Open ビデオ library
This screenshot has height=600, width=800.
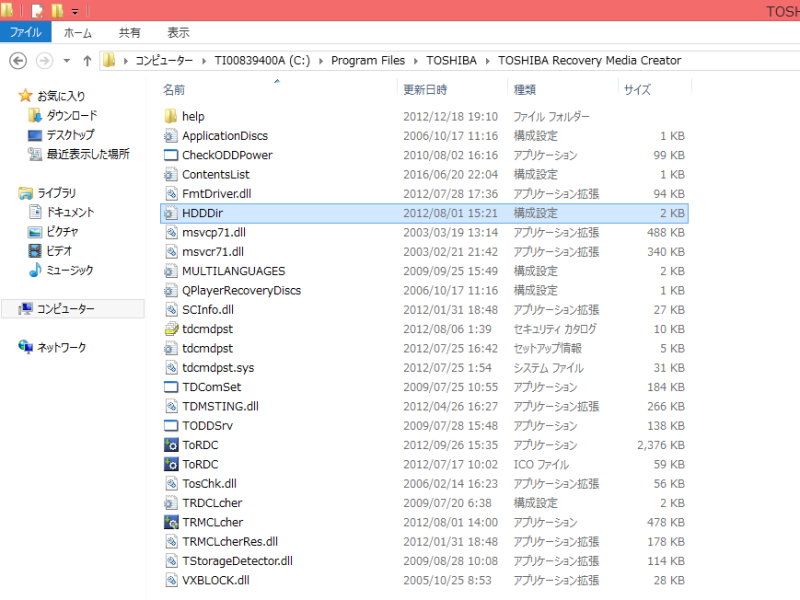pos(59,251)
